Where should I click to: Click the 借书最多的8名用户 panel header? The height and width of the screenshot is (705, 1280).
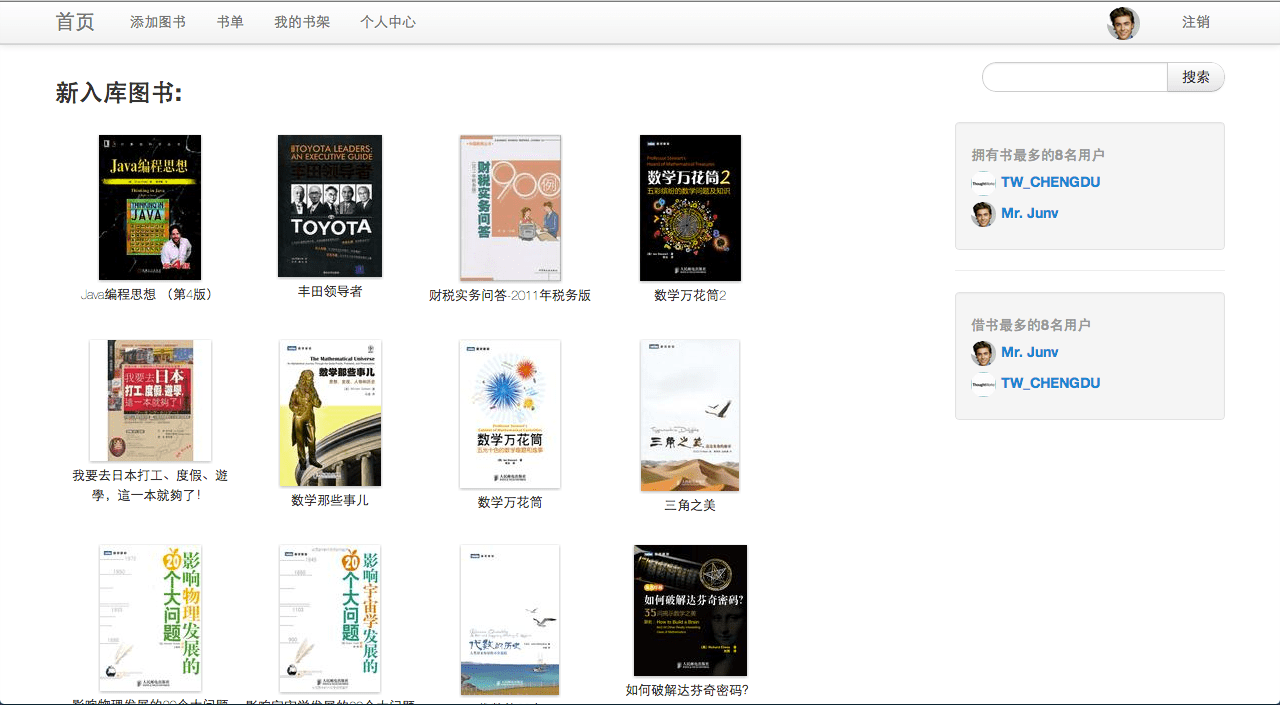click(x=1030, y=325)
